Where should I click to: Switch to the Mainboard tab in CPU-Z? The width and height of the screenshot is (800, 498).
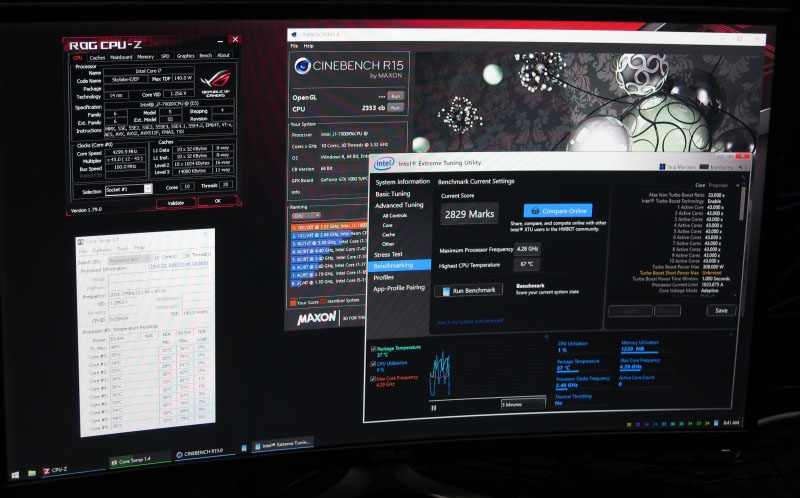pos(122,56)
